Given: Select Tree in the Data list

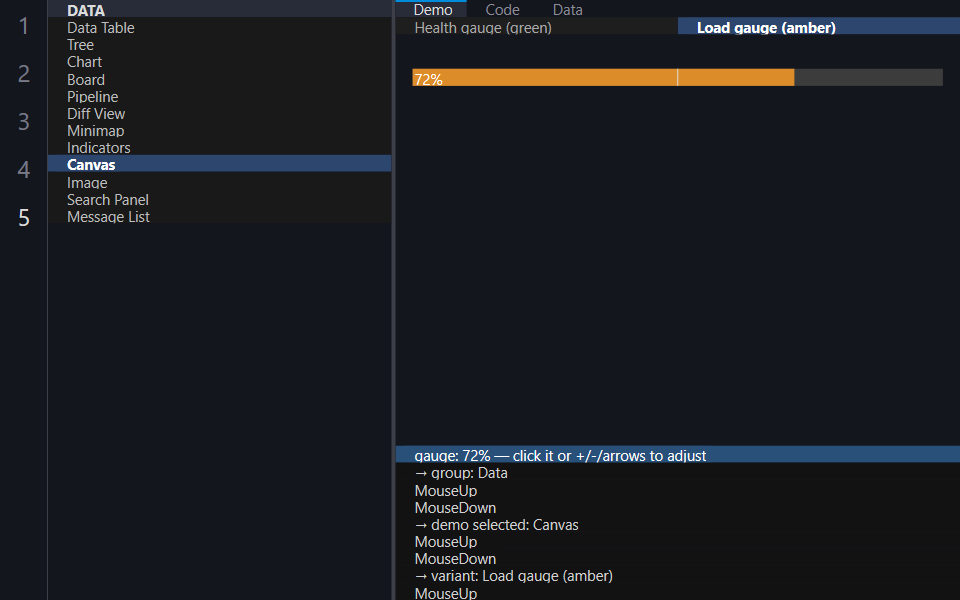Looking at the screenshot, I should pyautogui.click(x=219, y=45).
